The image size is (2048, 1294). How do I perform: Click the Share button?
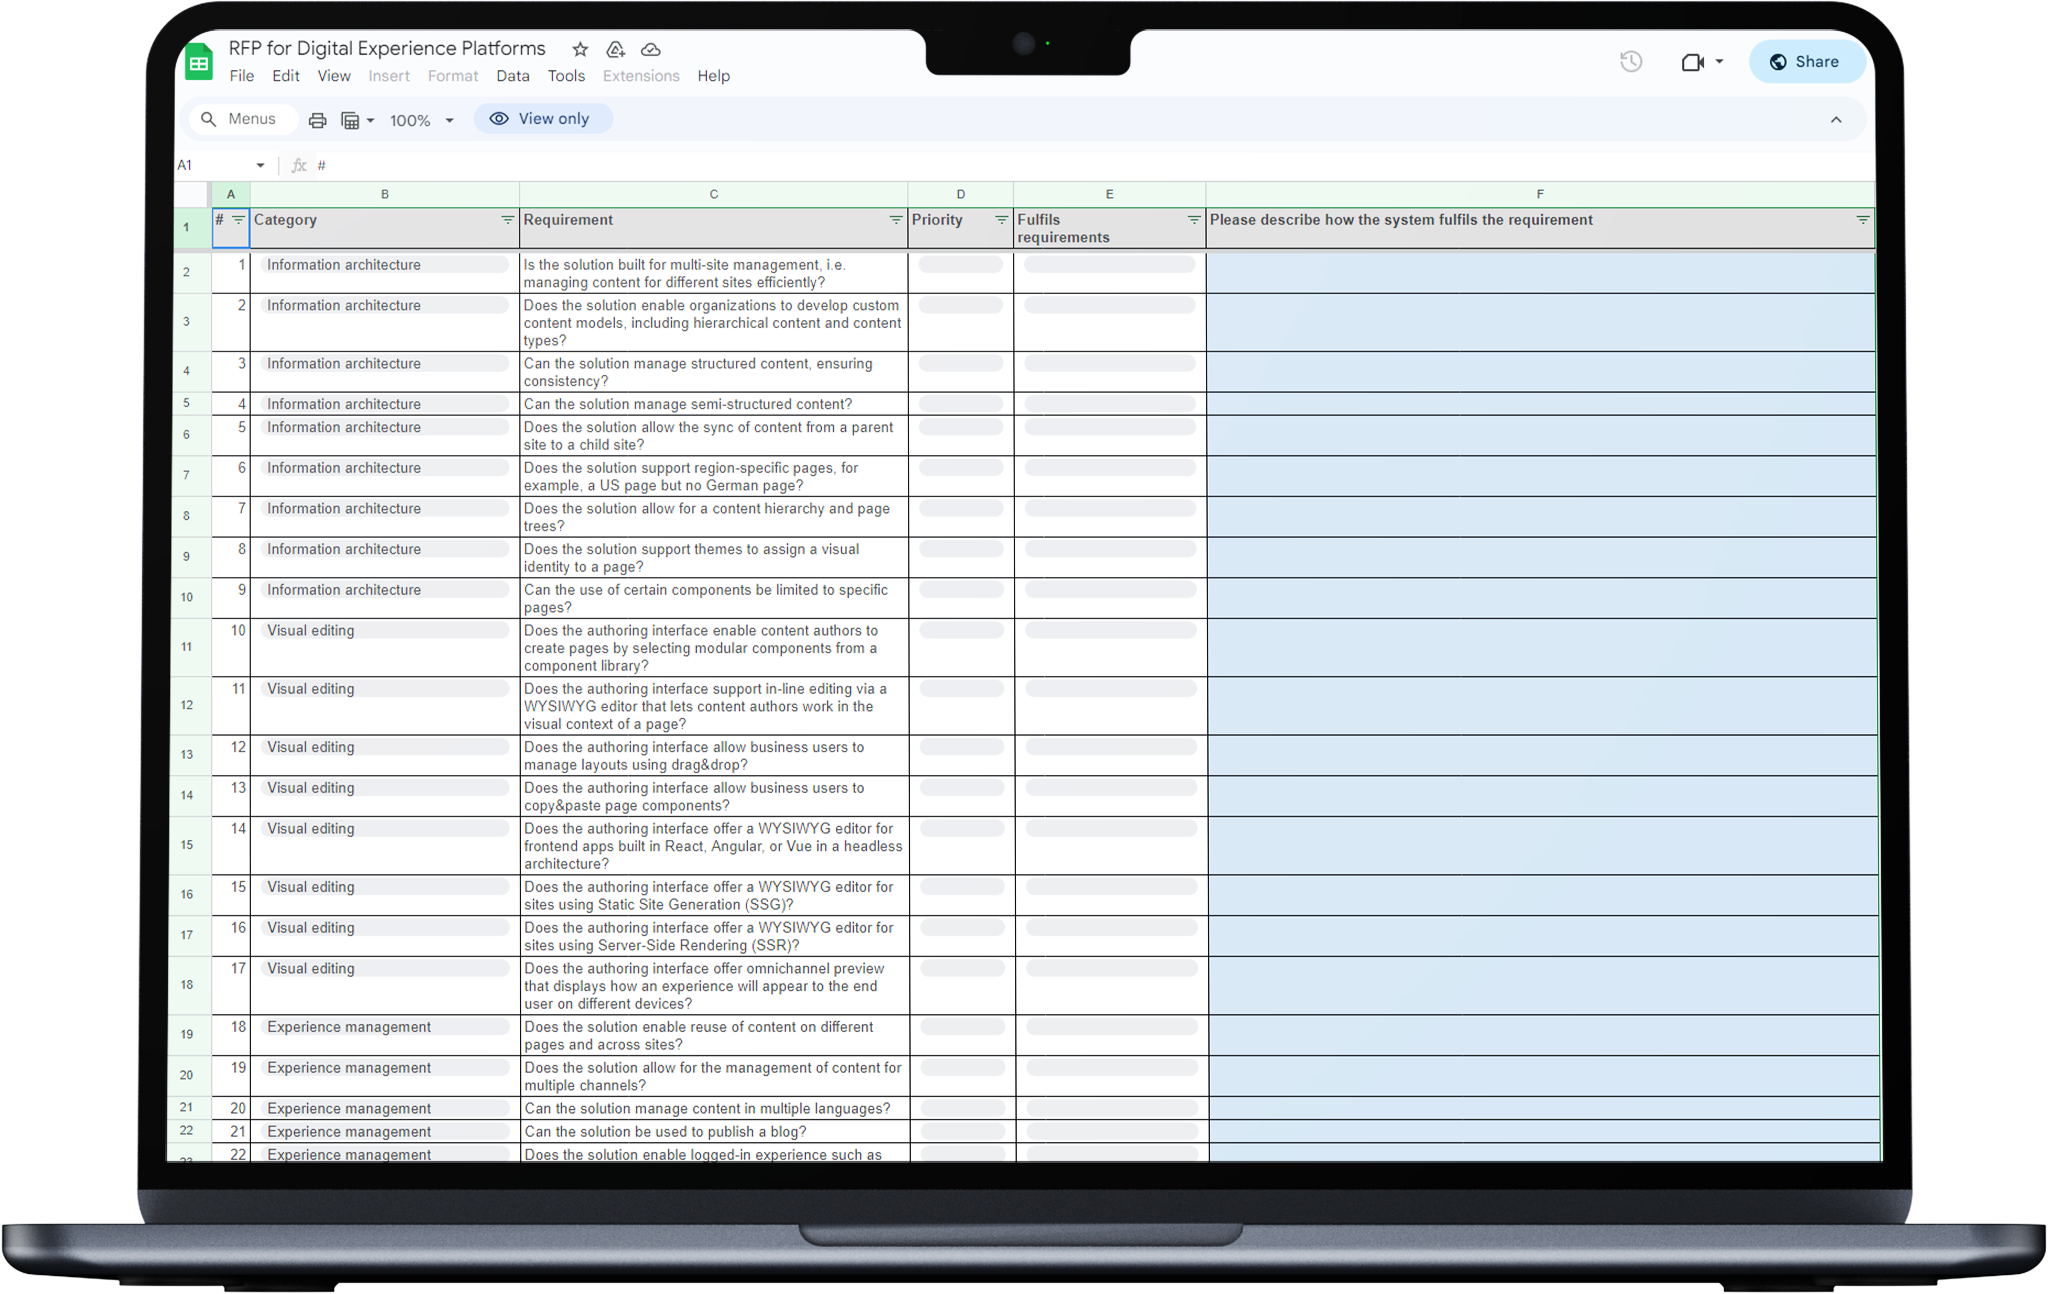[1805, 61]
